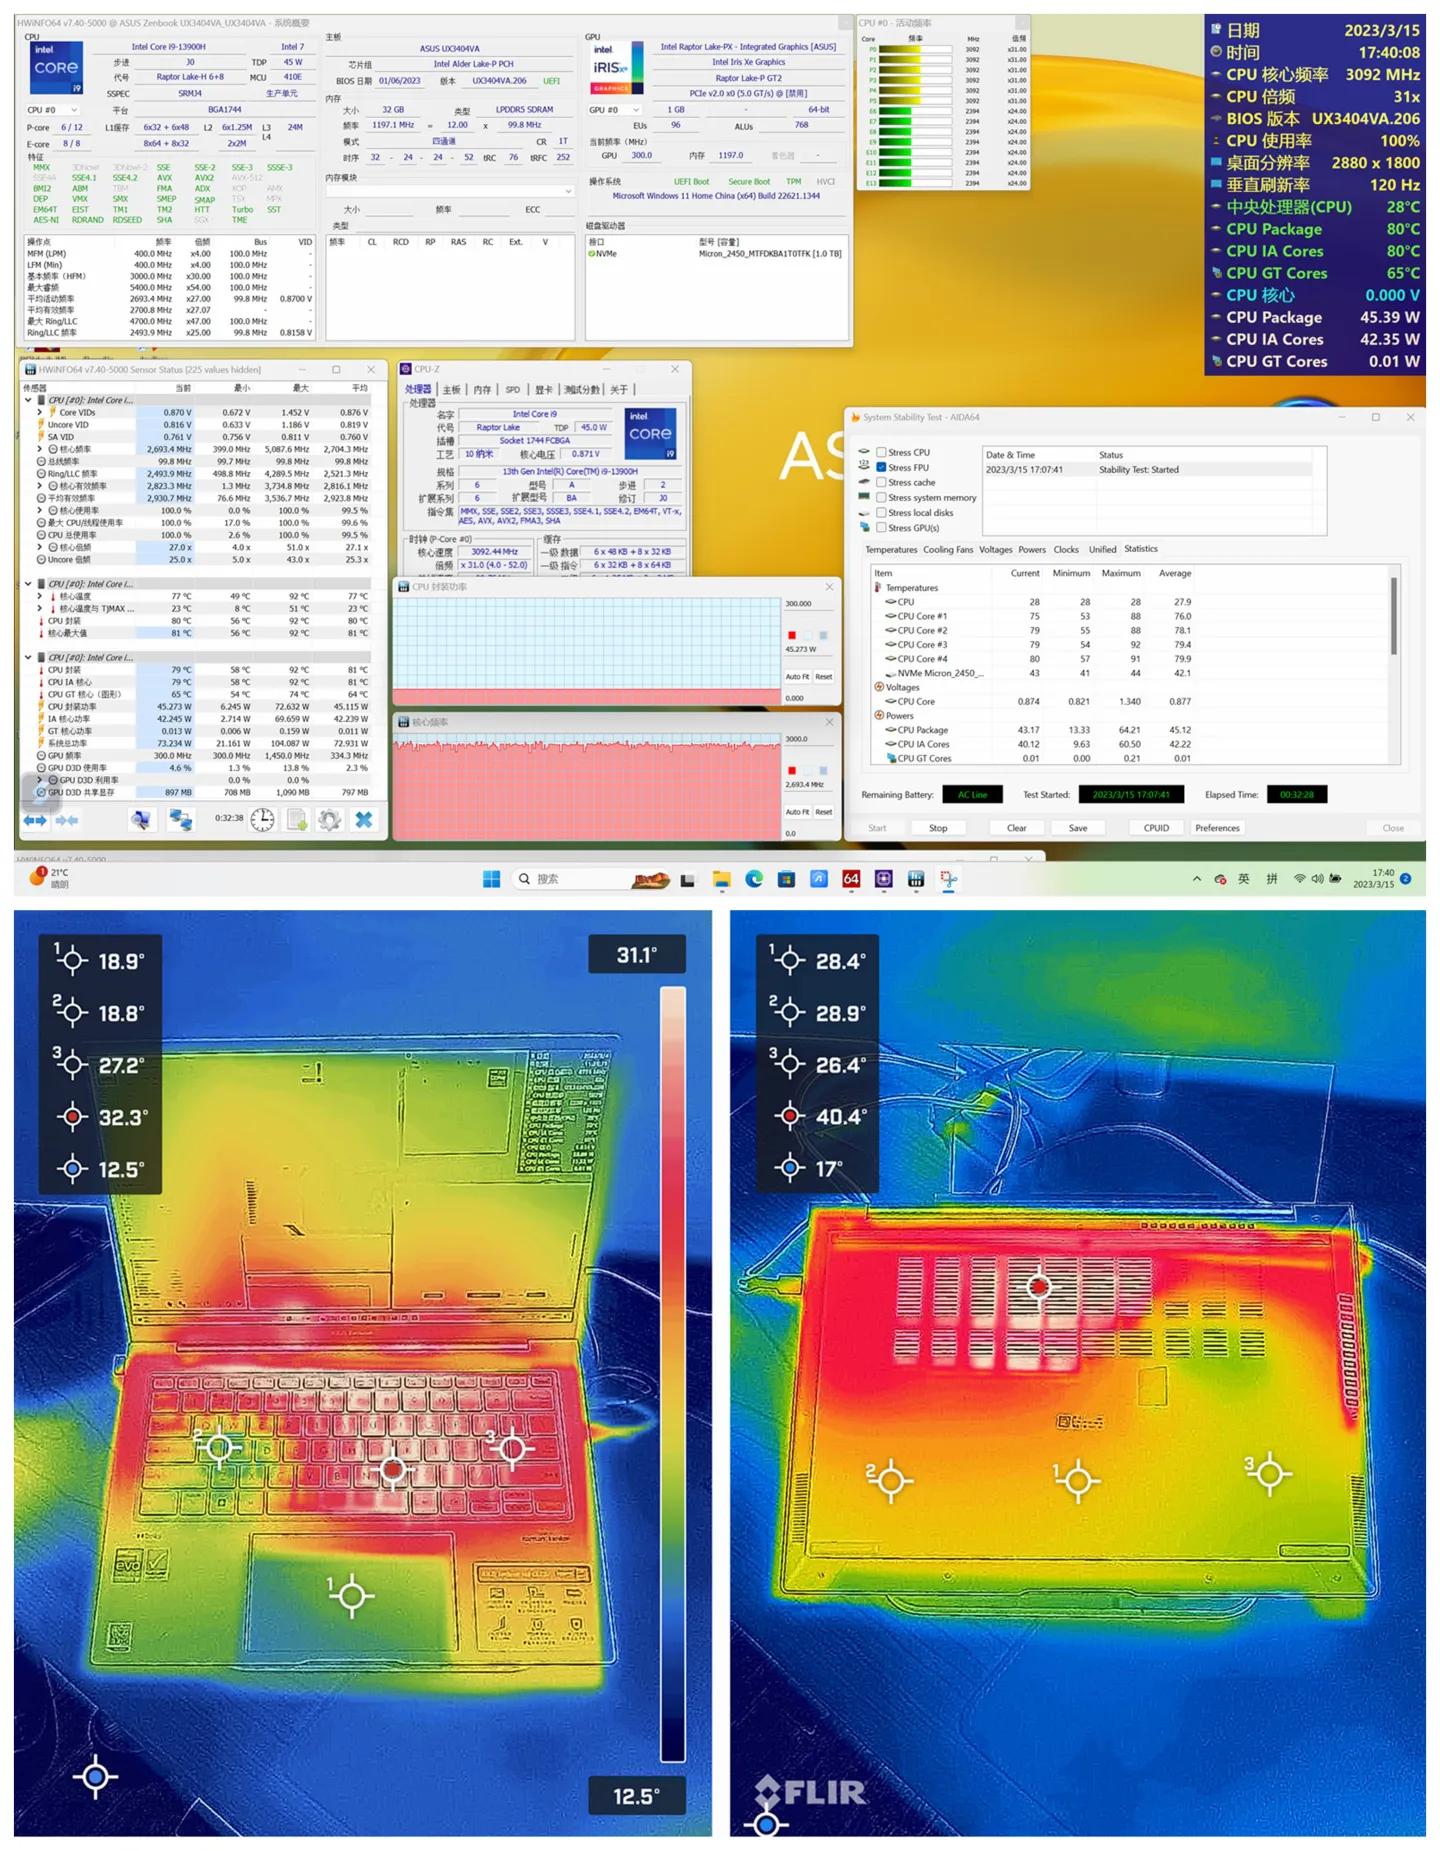The height and width of the screenshot is (1851, 1440).
Task: Click the HWiNFO settings gear icon
Action: coord(329,820)
